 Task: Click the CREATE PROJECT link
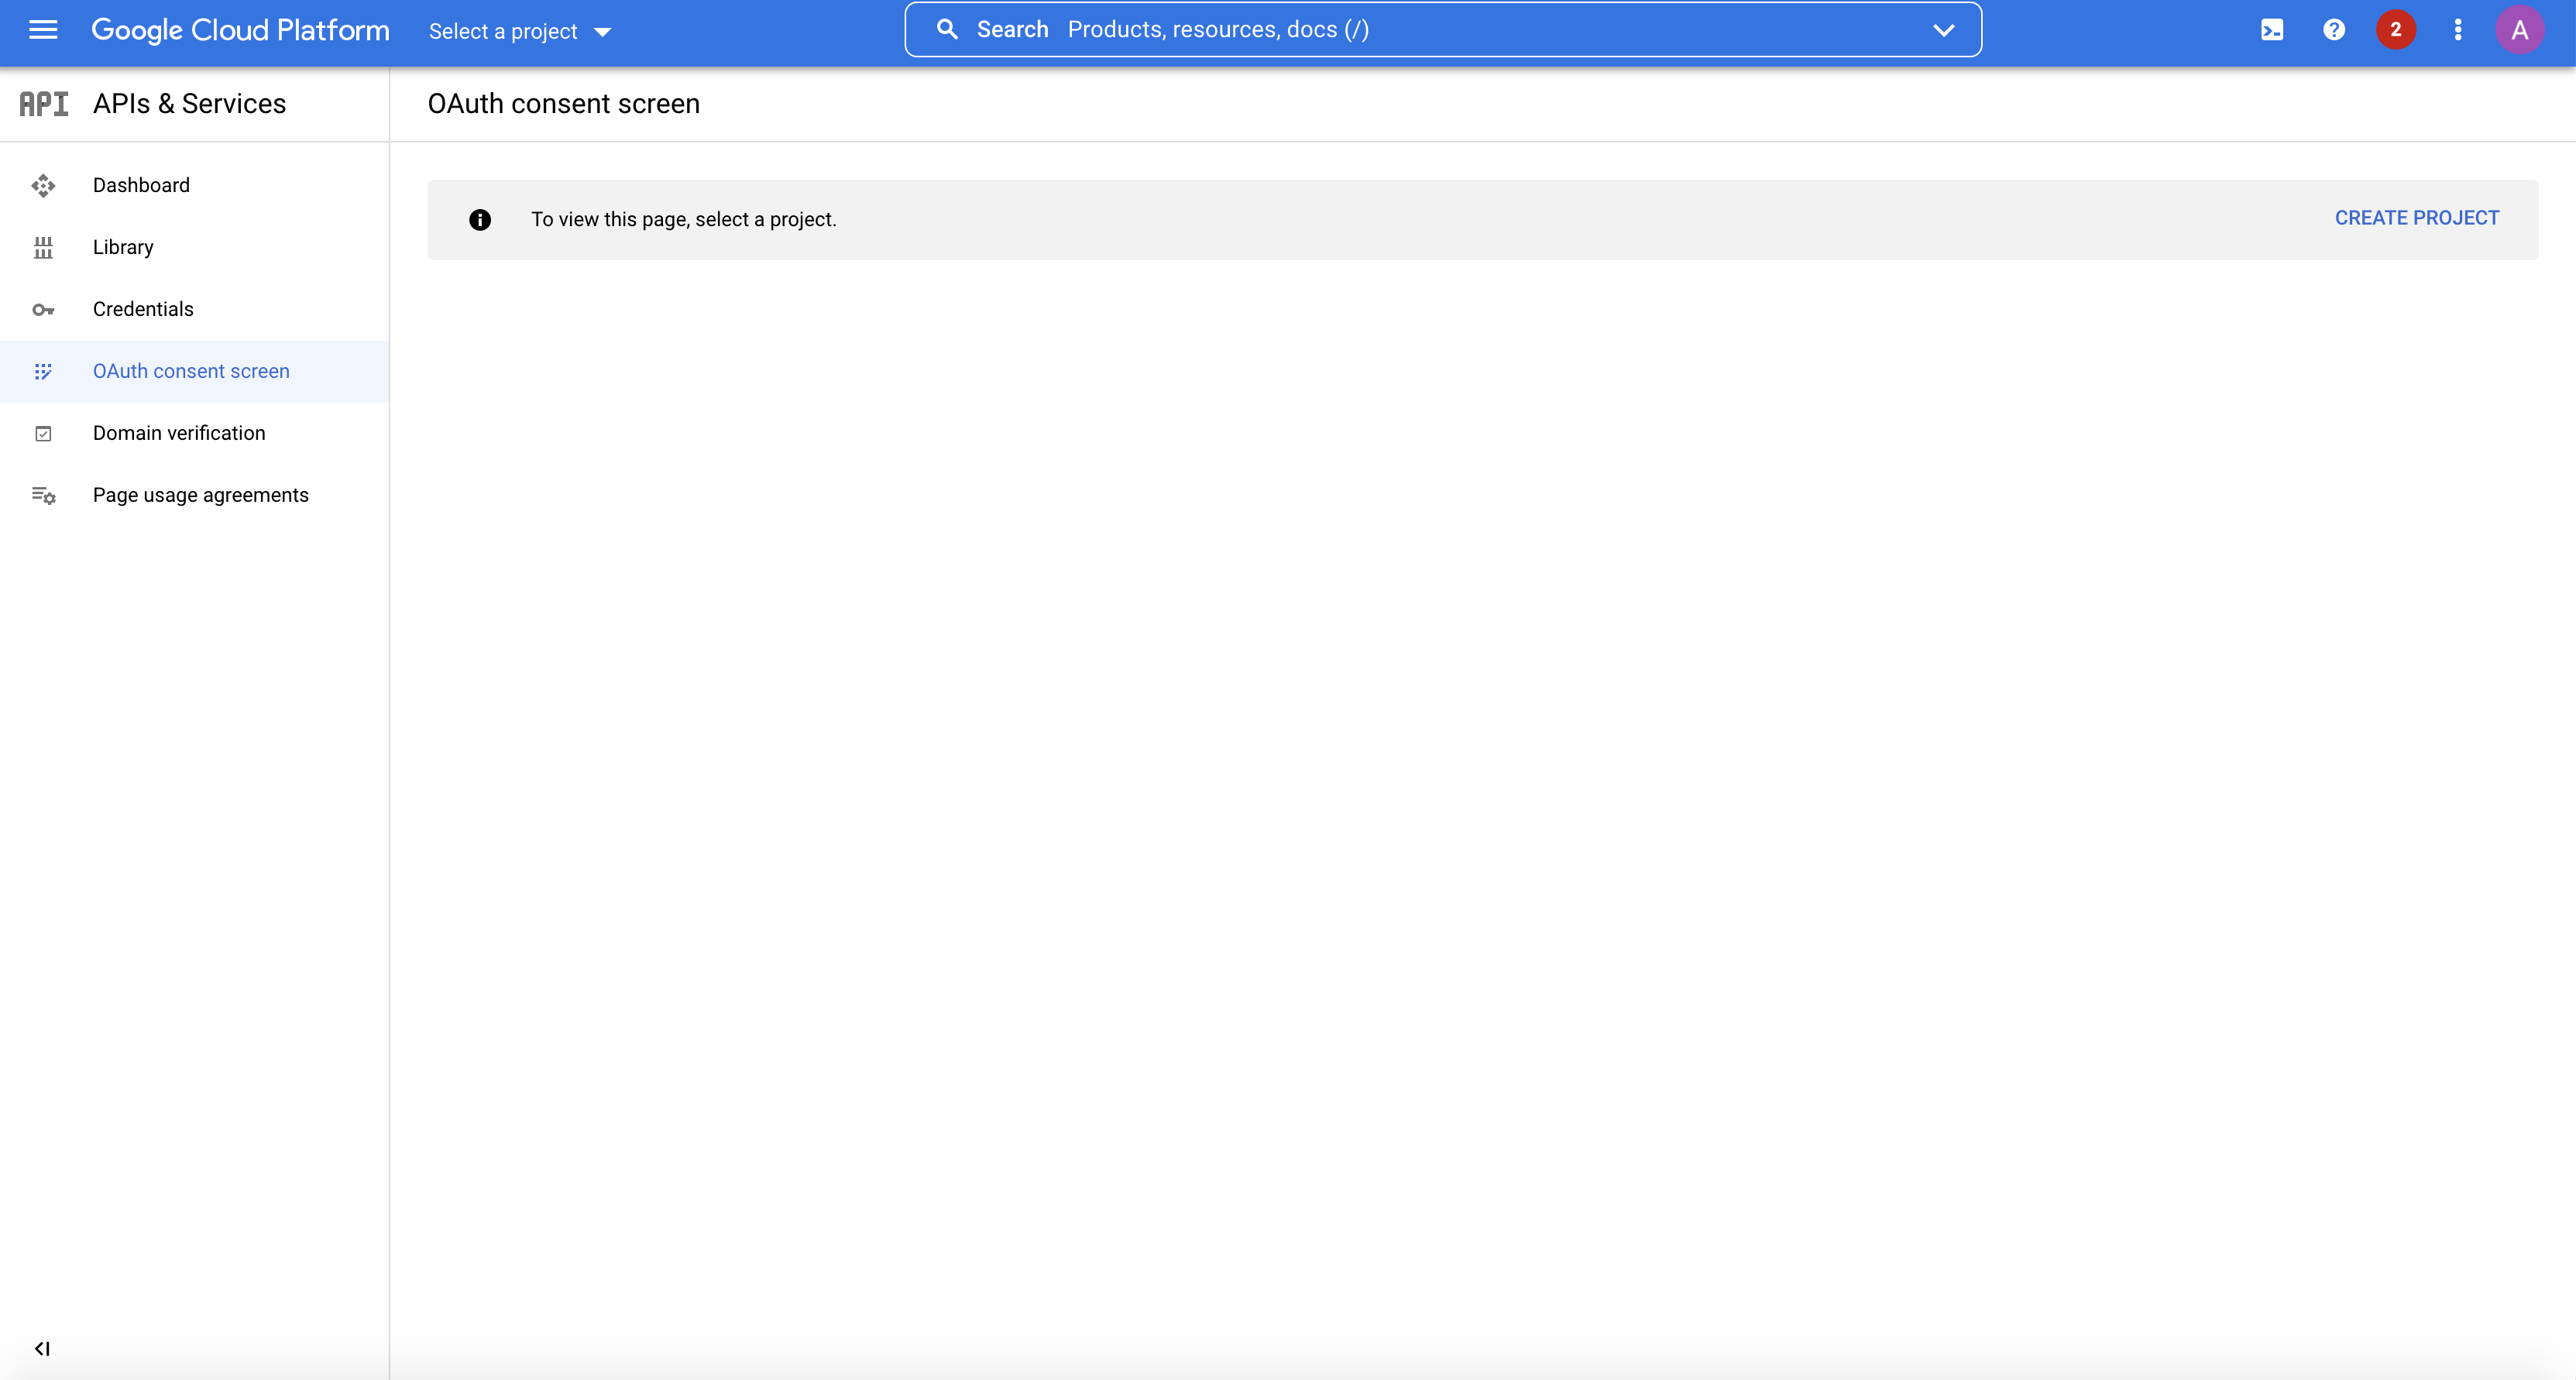point(2415,217)
